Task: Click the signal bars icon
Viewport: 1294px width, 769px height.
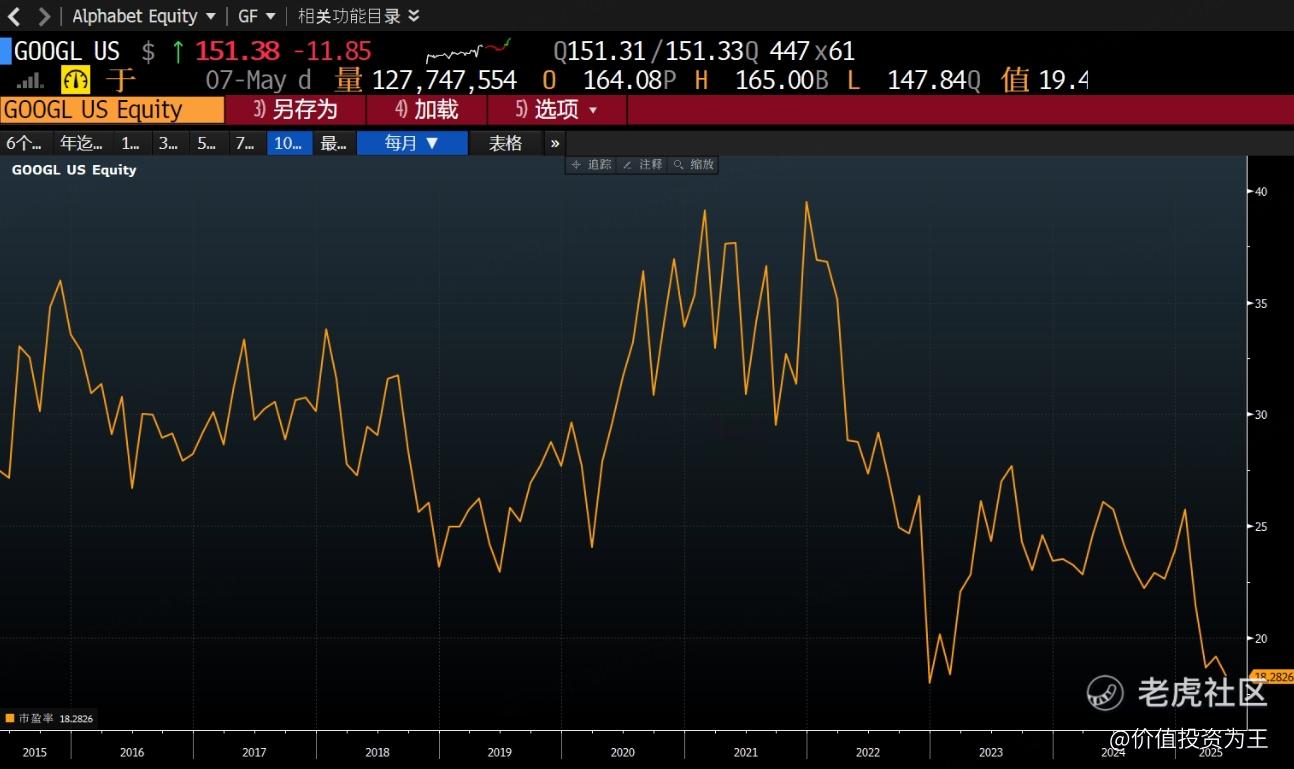Action: coord(30,80)
